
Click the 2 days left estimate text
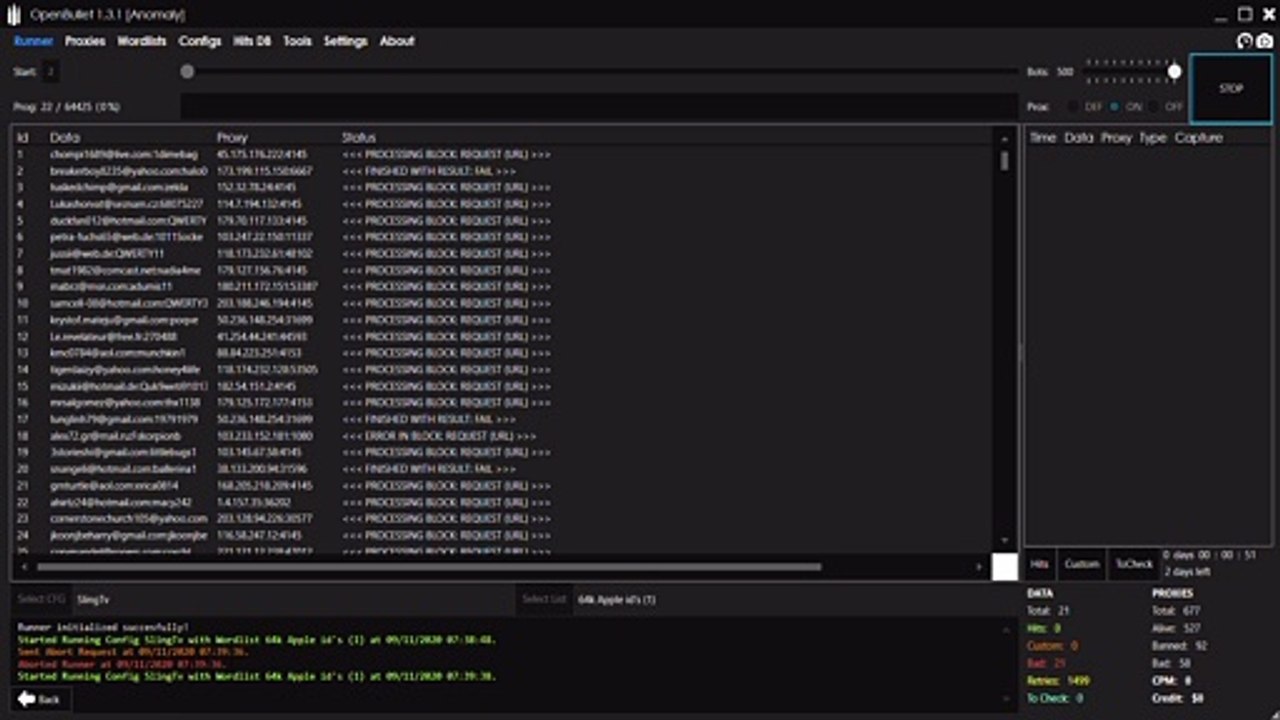point(1187,572)
